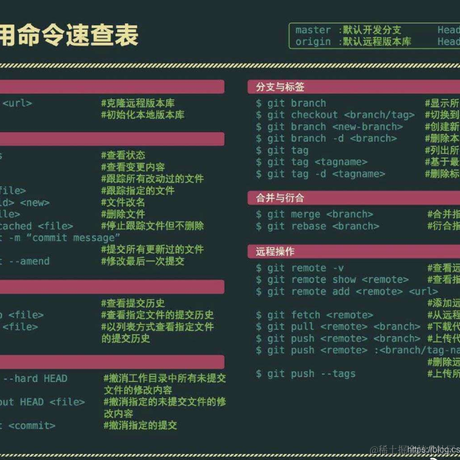460x460 pixels.
Task: Click the '--amend' option text
Action: click(29, 261)
